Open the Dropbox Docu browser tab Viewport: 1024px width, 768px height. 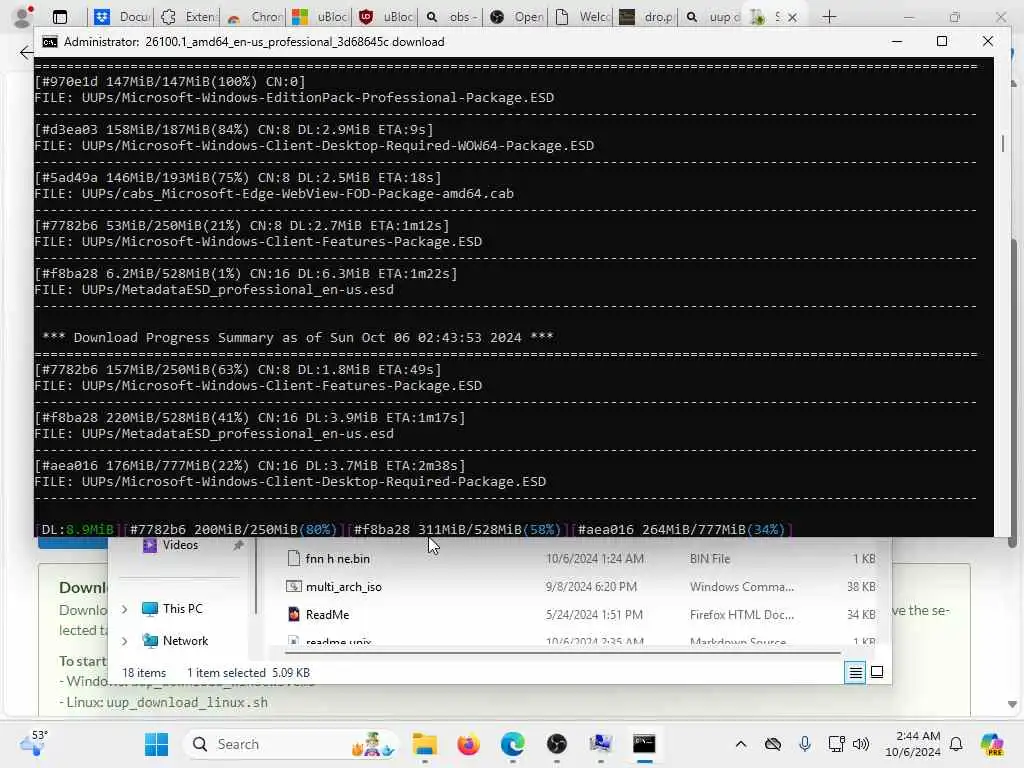pos(121,16)
